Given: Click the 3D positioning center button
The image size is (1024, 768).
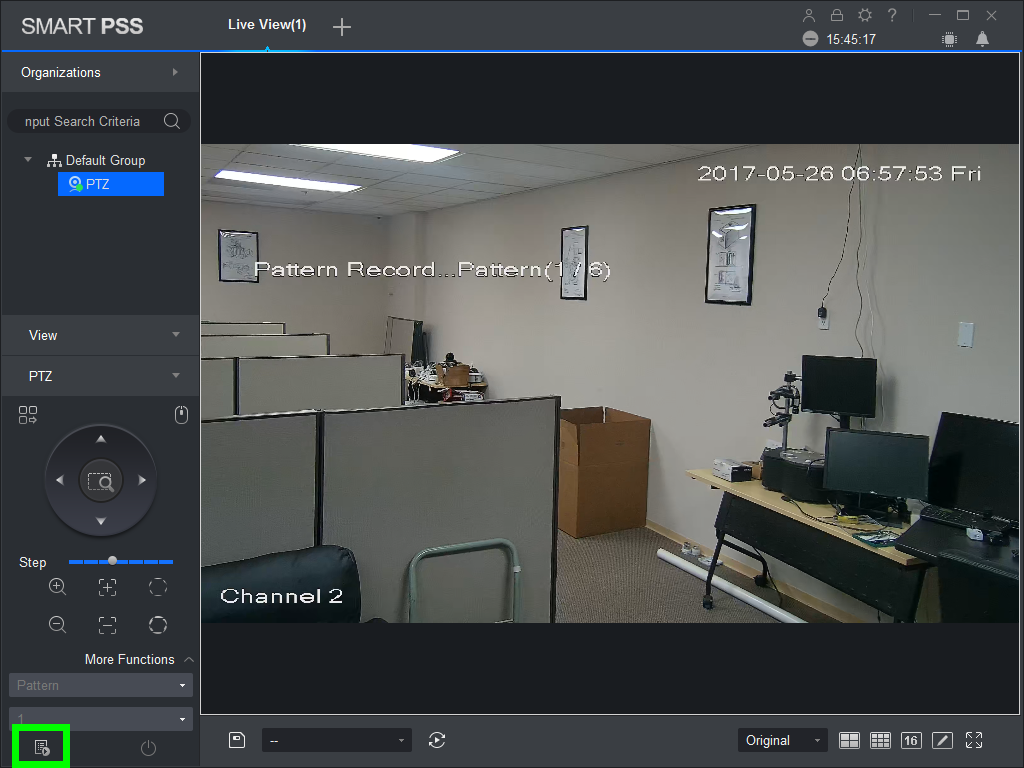Looking at the screenshot, I should click(x=101, y=481).
